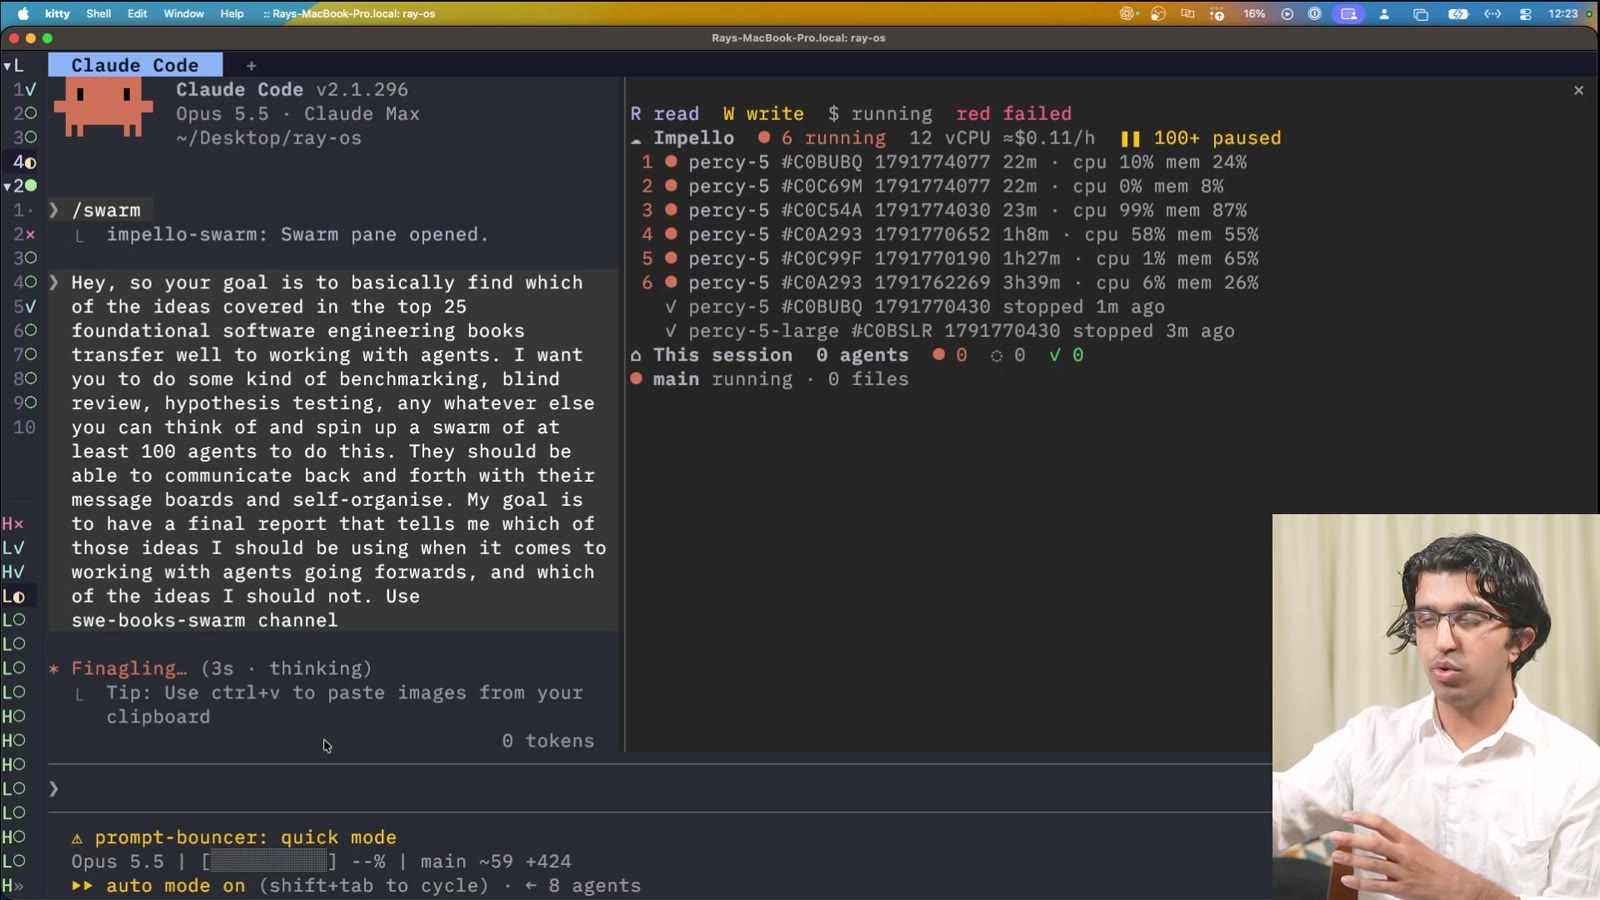Screen dimensions: 1600x900
Task: Toggle the 100+ paused state label
Action: coord(1217,138)
